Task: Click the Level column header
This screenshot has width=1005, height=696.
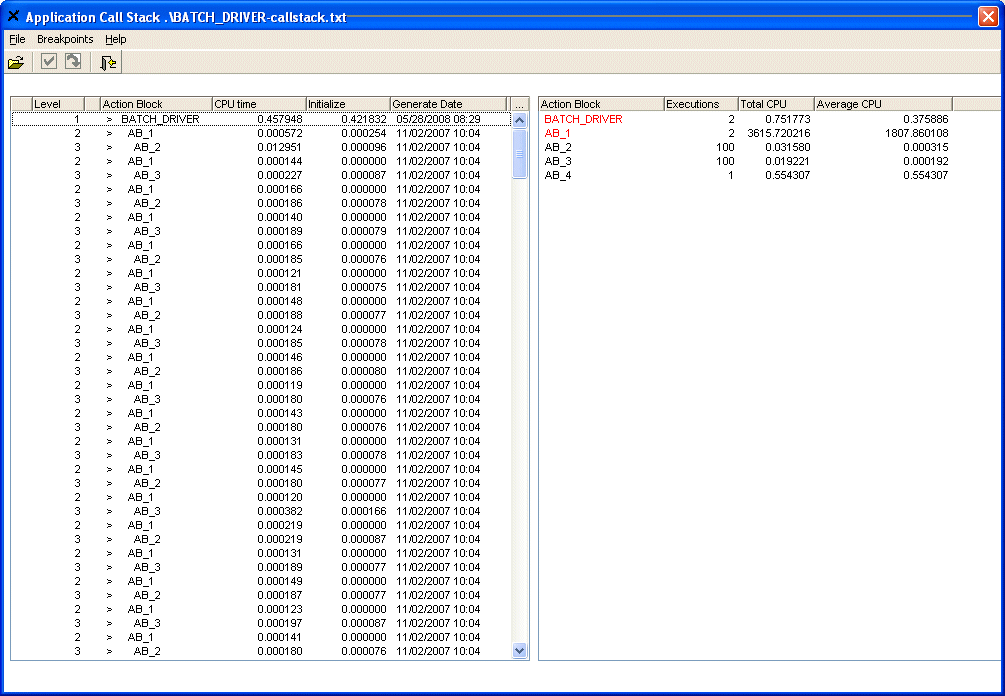Action: click(x=58, y=104)
